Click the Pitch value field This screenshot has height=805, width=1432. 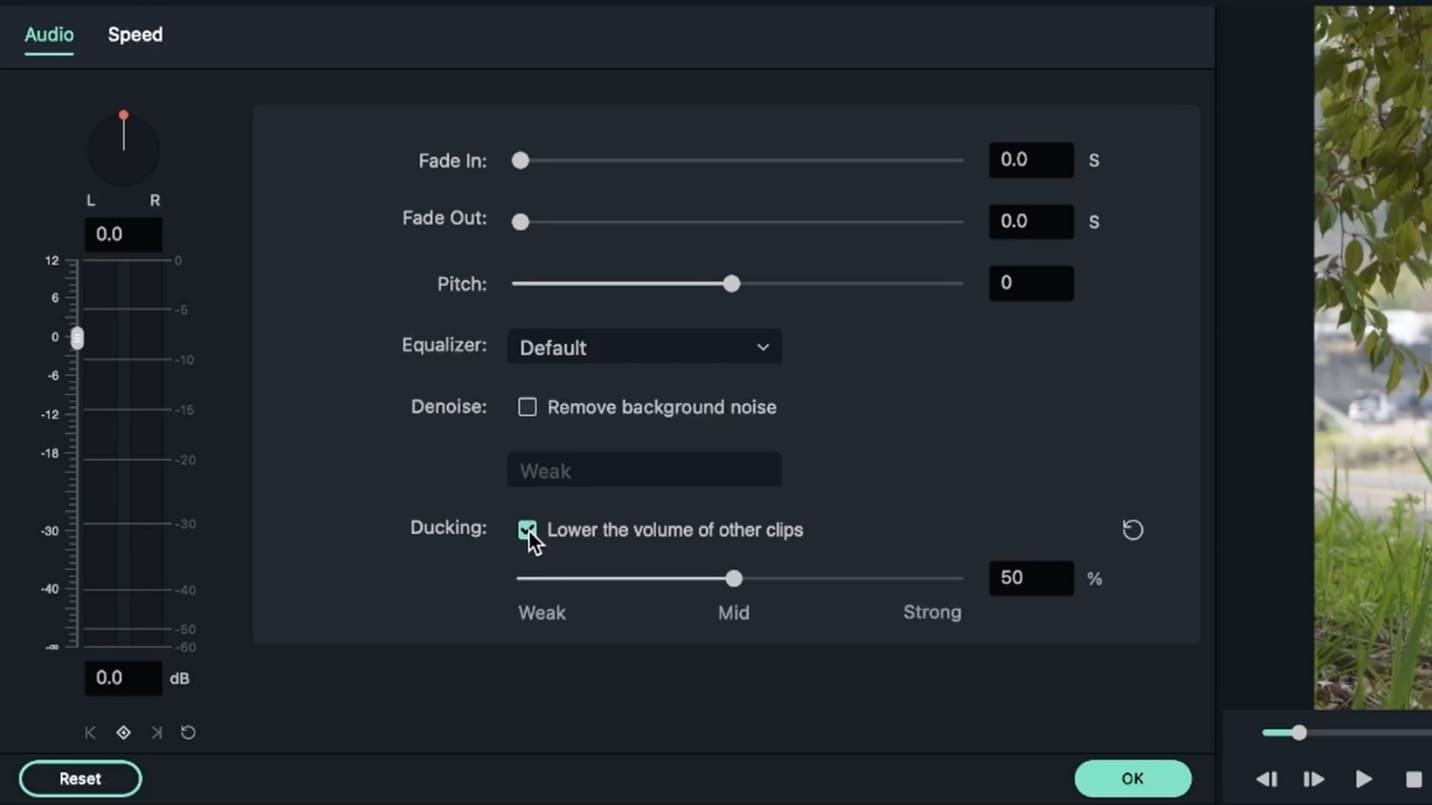pos(1031,283)
